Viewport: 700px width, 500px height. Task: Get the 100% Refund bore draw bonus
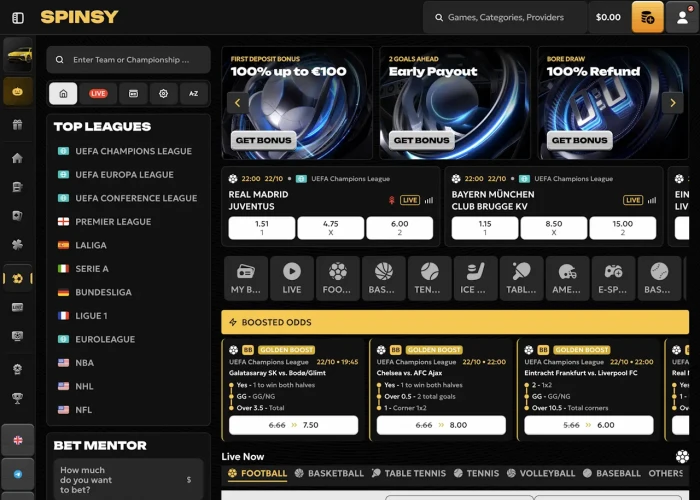point(579,140)
